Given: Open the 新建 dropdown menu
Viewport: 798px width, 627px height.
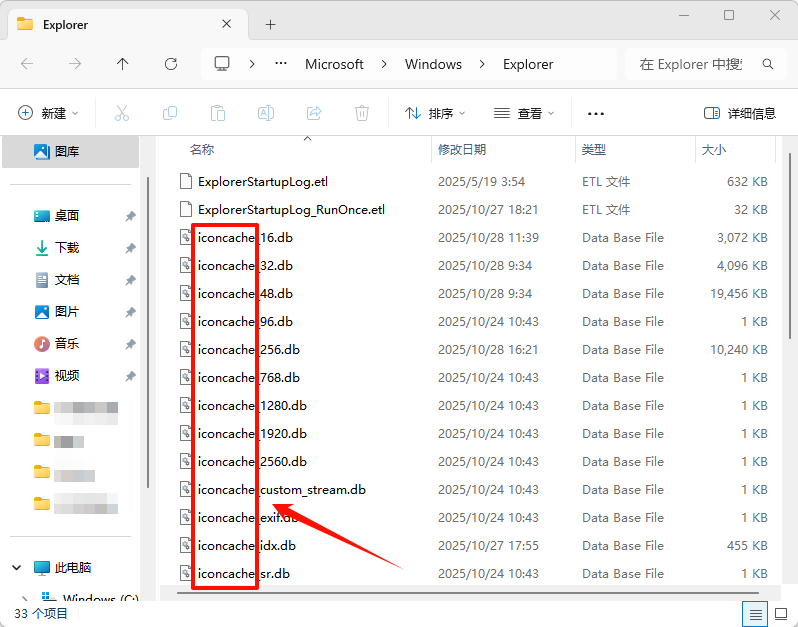Looking at the screenshot, I should (x=49, y=113).
